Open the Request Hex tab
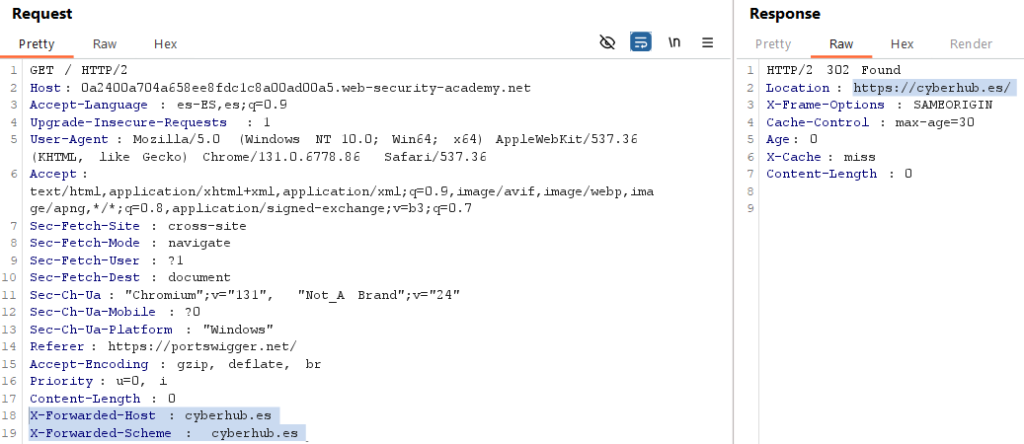Screen dimensions: 1024x444 pos(165,44)
